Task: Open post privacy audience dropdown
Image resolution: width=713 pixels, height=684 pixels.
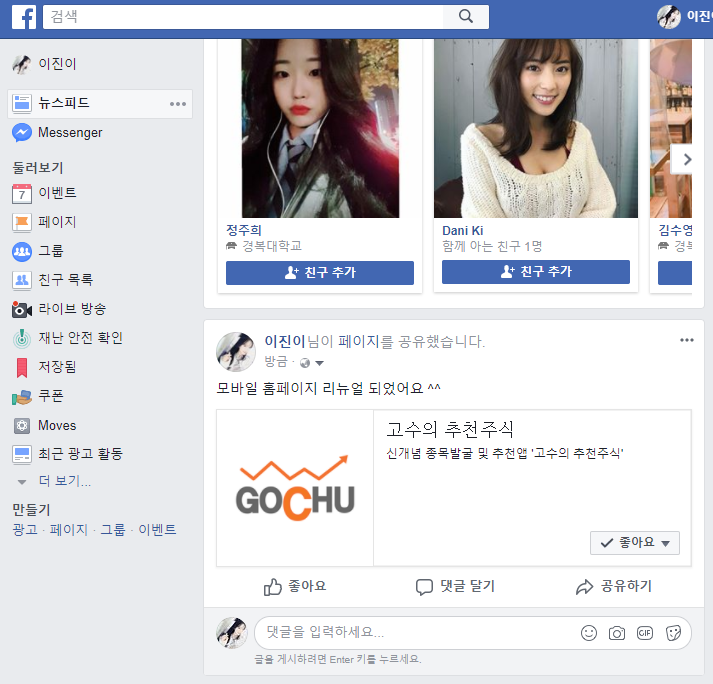Action: tap(312, 363)
